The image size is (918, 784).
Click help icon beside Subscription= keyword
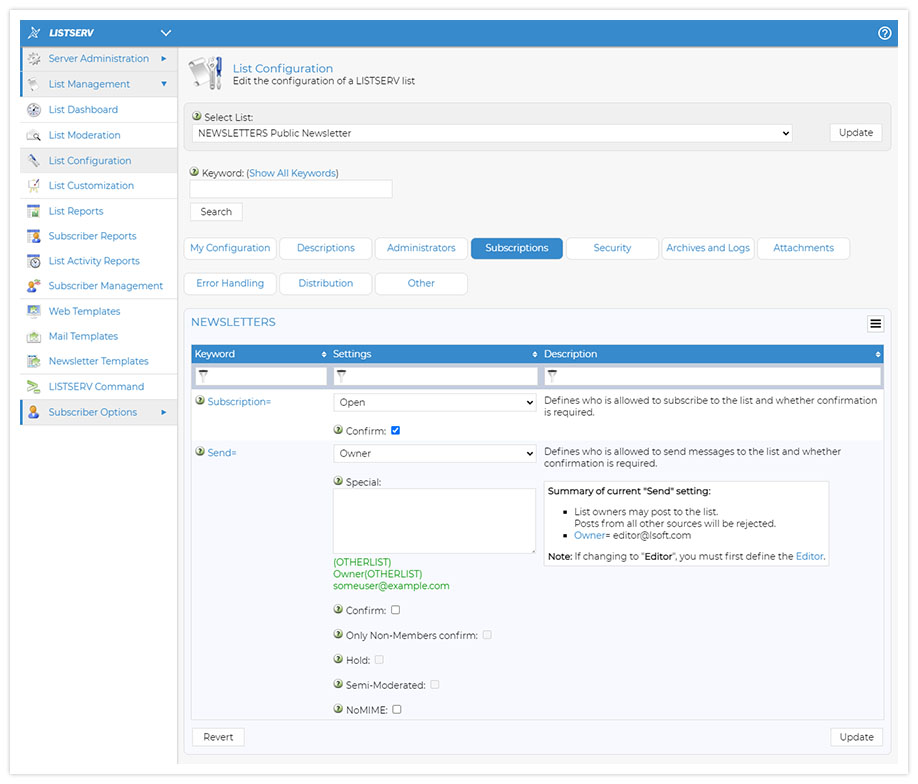200,400
